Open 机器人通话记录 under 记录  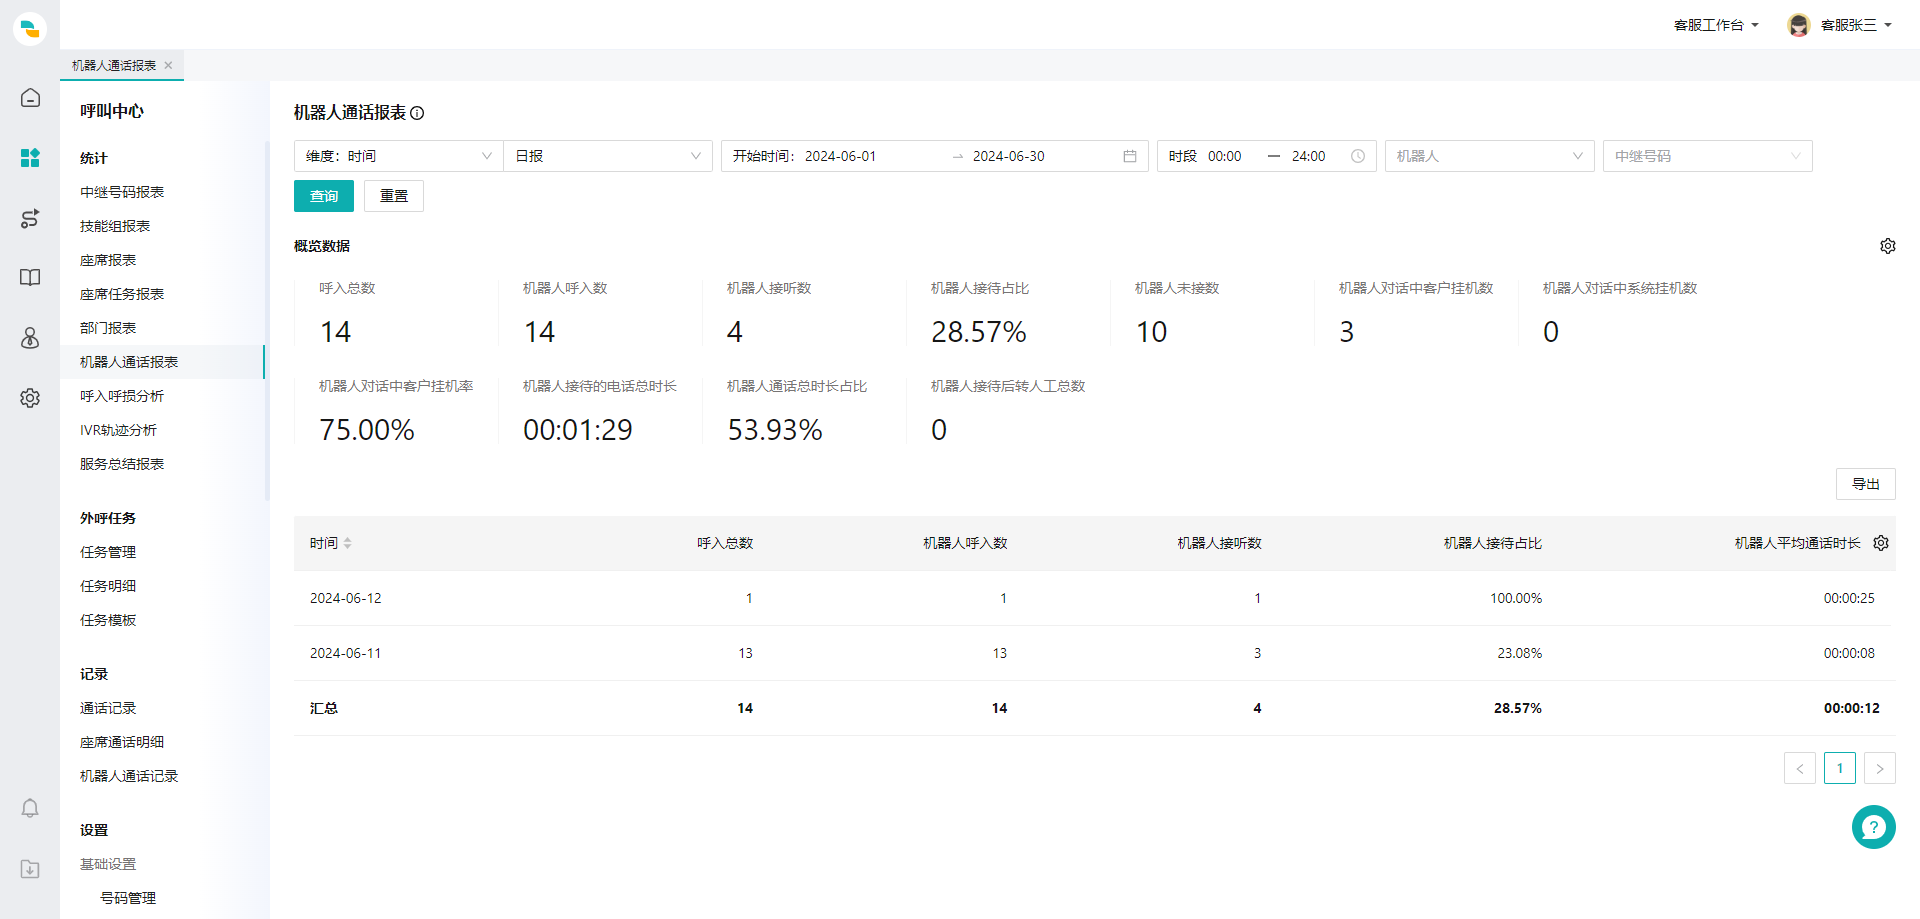coord(129,776)
